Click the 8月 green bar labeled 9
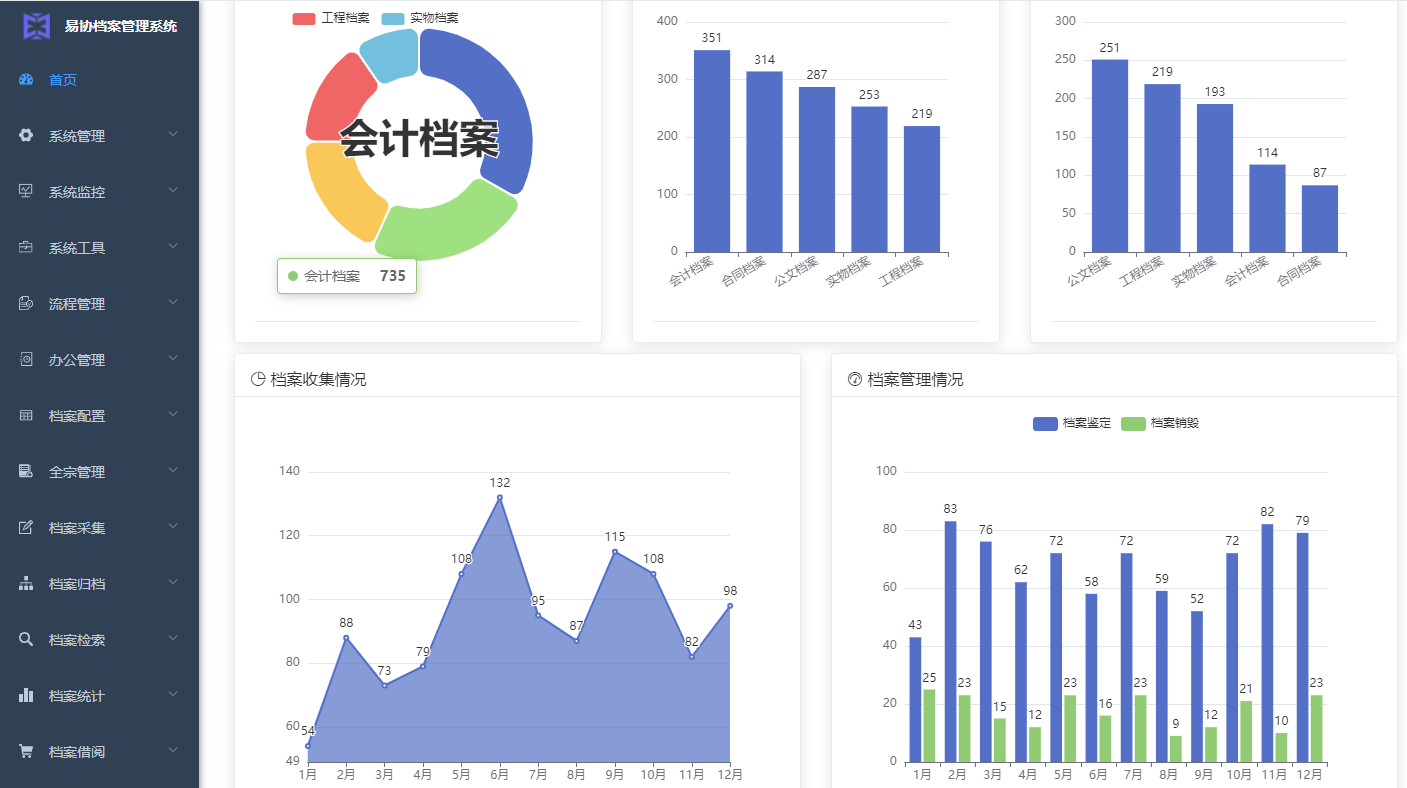 (x=1176, y=749)
